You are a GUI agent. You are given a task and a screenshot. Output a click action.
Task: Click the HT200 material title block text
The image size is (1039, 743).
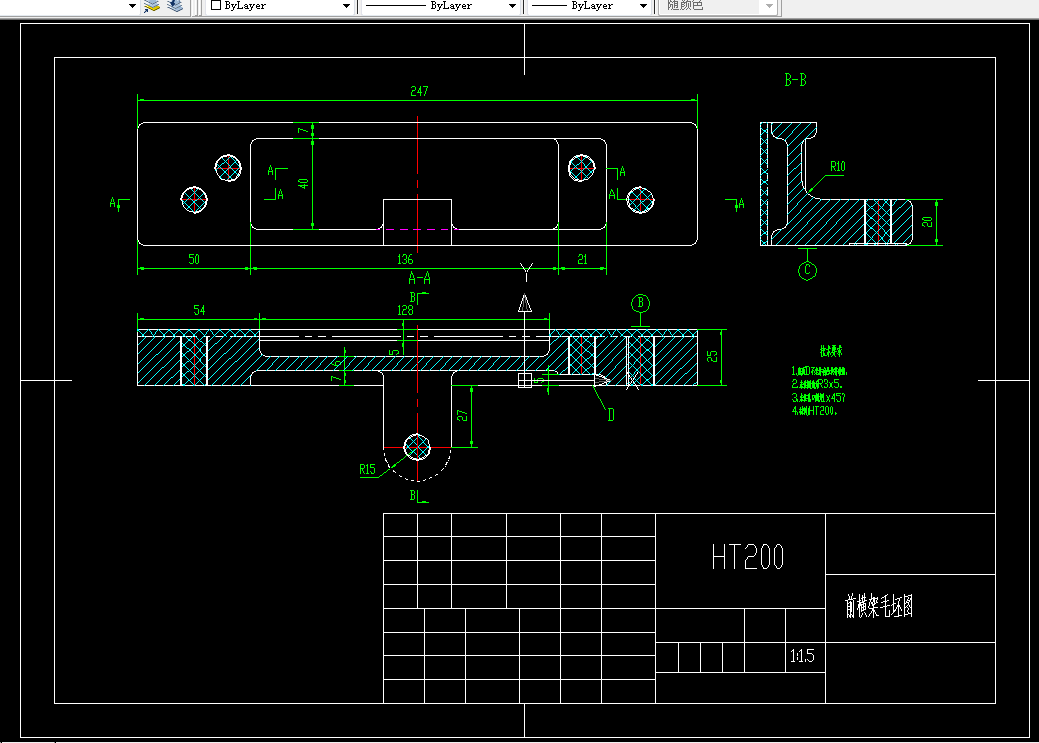(x=747, y=557)
